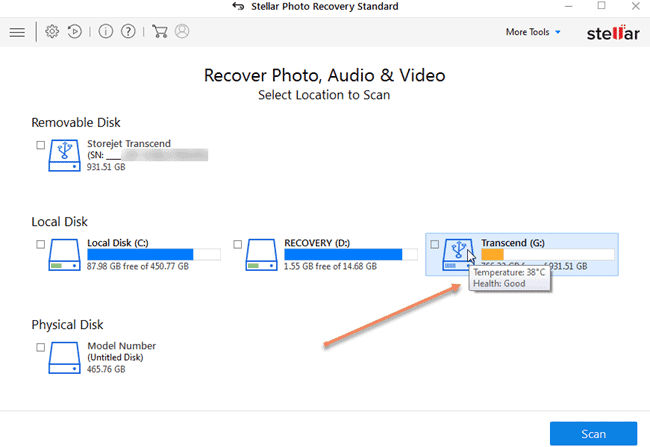This screenshot has height=447, width=650.
Task: Maximize the Stellar Photo Recovery window
Action: 601,6
